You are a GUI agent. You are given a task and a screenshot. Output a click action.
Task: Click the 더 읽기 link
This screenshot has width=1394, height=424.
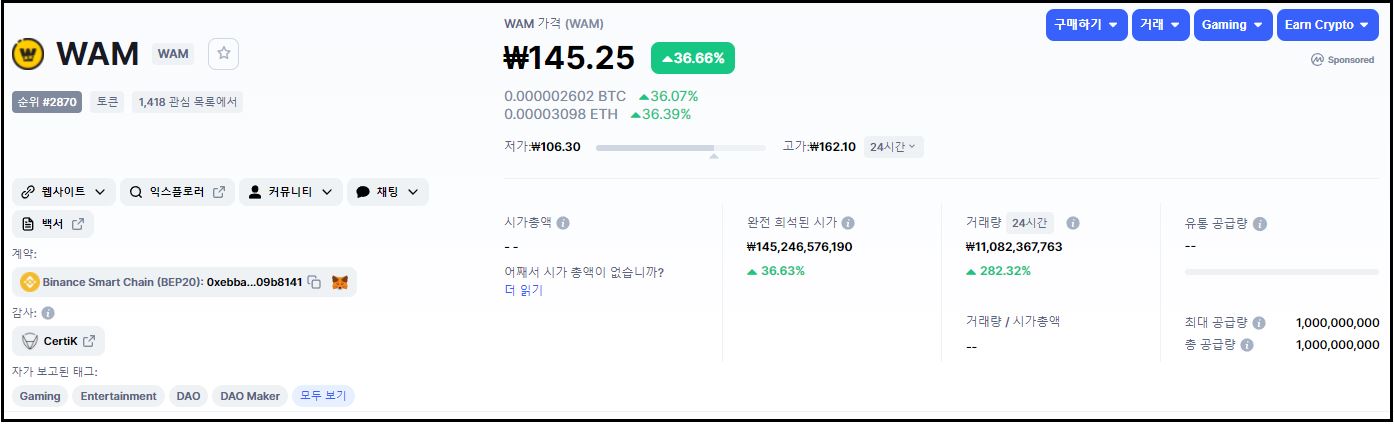pos(524,290)
